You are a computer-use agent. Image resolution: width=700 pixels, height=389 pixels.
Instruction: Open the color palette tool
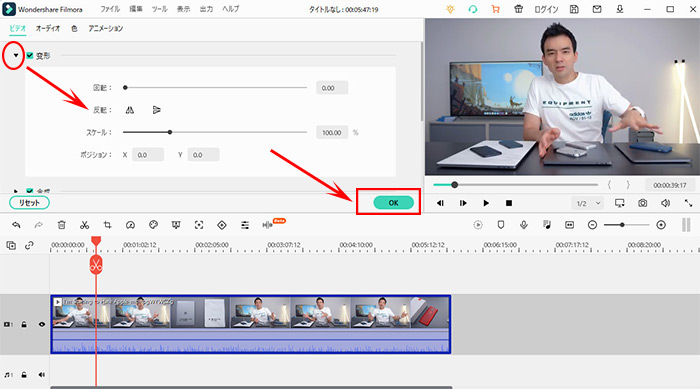[x=153, y=225]
